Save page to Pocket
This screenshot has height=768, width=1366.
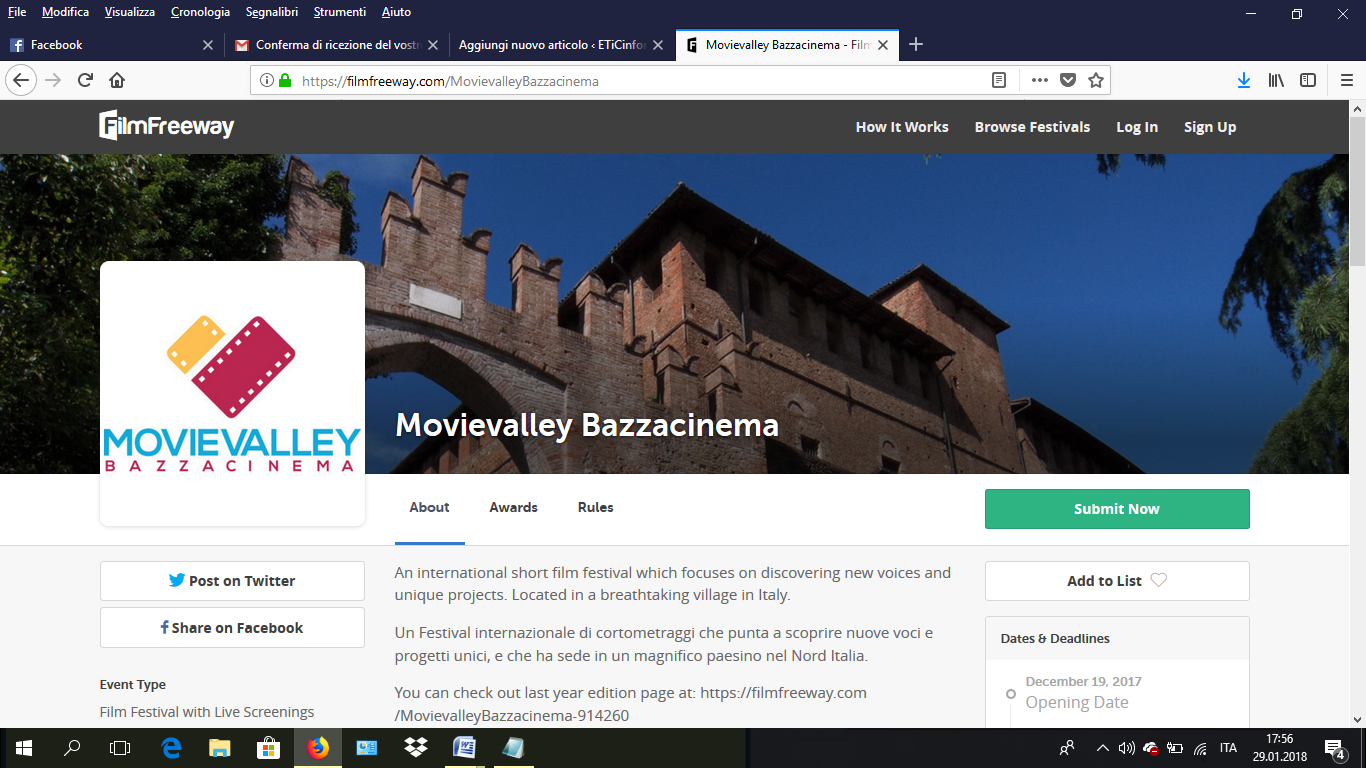click(x=1068, y=81)
